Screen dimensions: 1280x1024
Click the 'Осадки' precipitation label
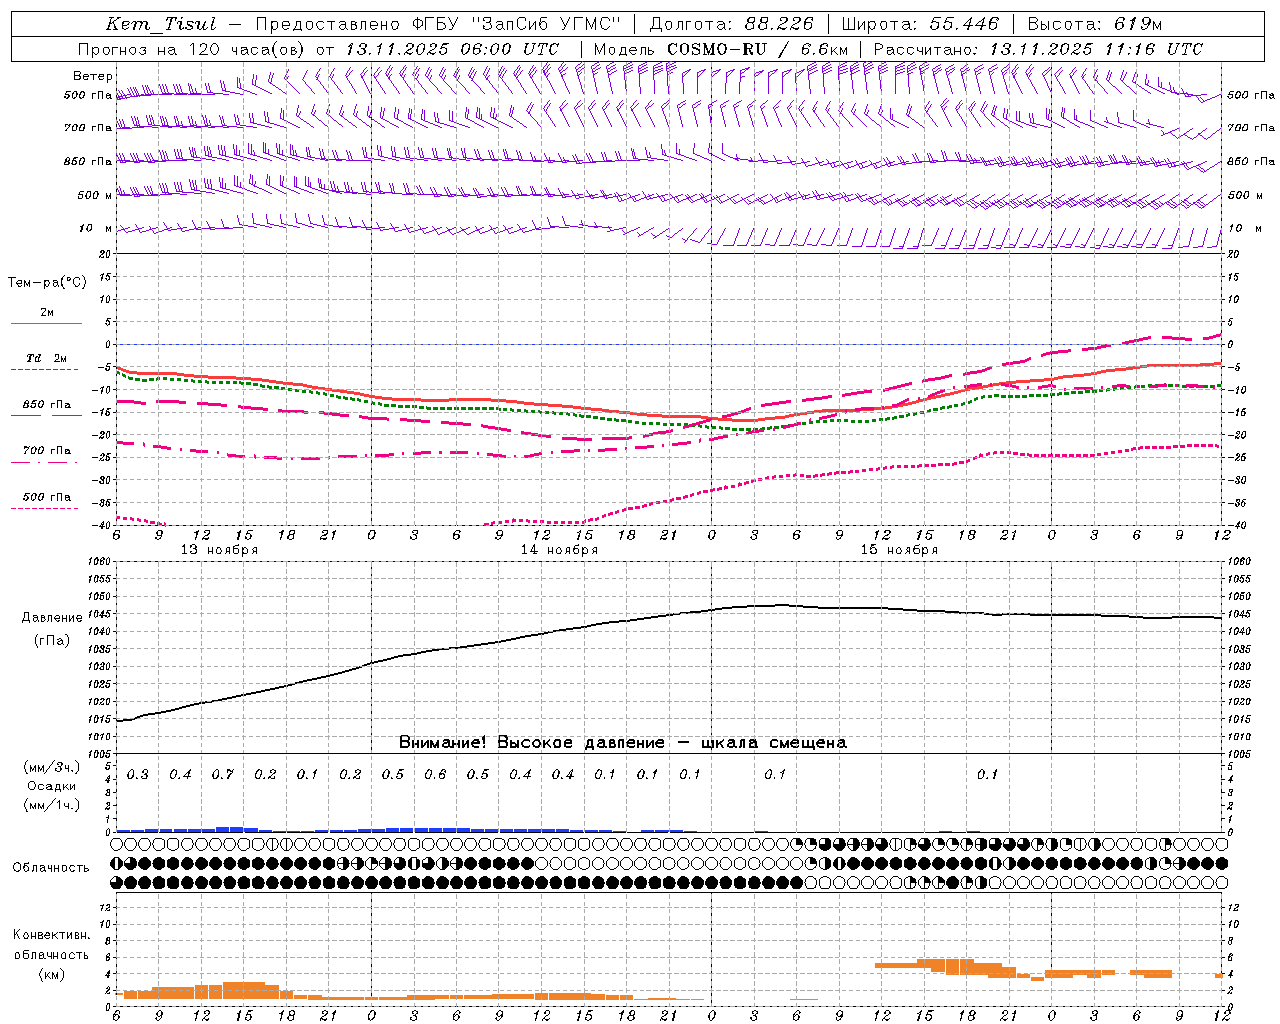point(52,786)
